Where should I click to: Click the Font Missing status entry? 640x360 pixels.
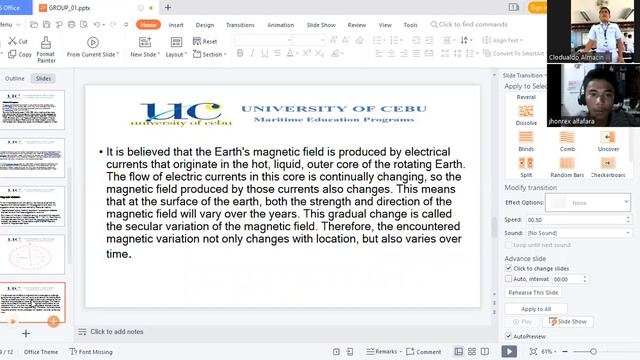[91, 351]
